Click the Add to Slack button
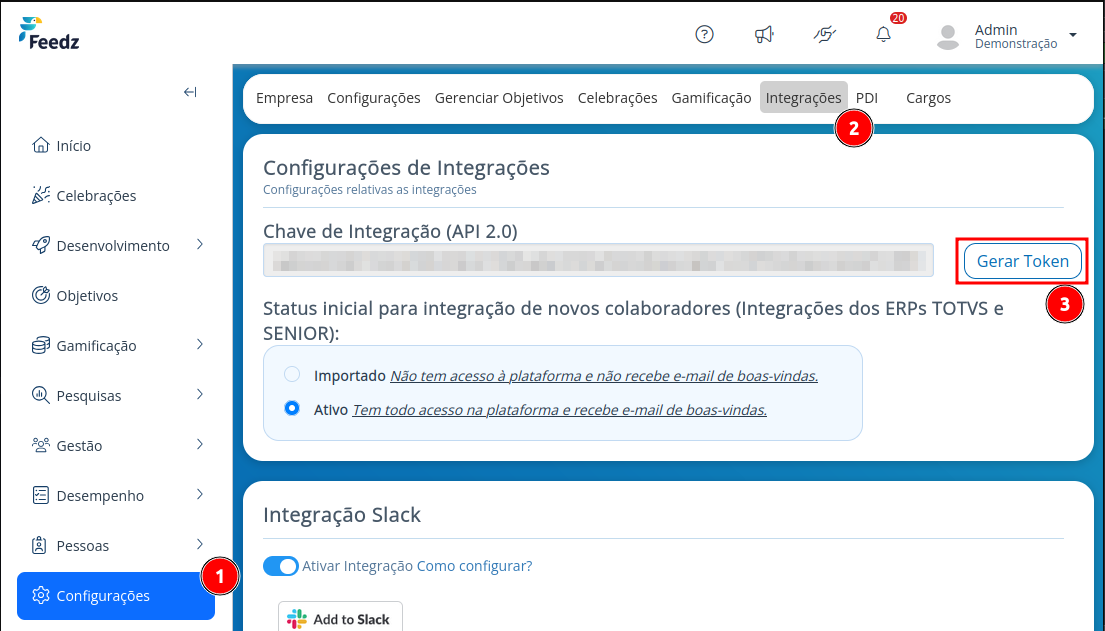Image resolution: width=1105 pixels, height=631 pixels. (340, 618)
